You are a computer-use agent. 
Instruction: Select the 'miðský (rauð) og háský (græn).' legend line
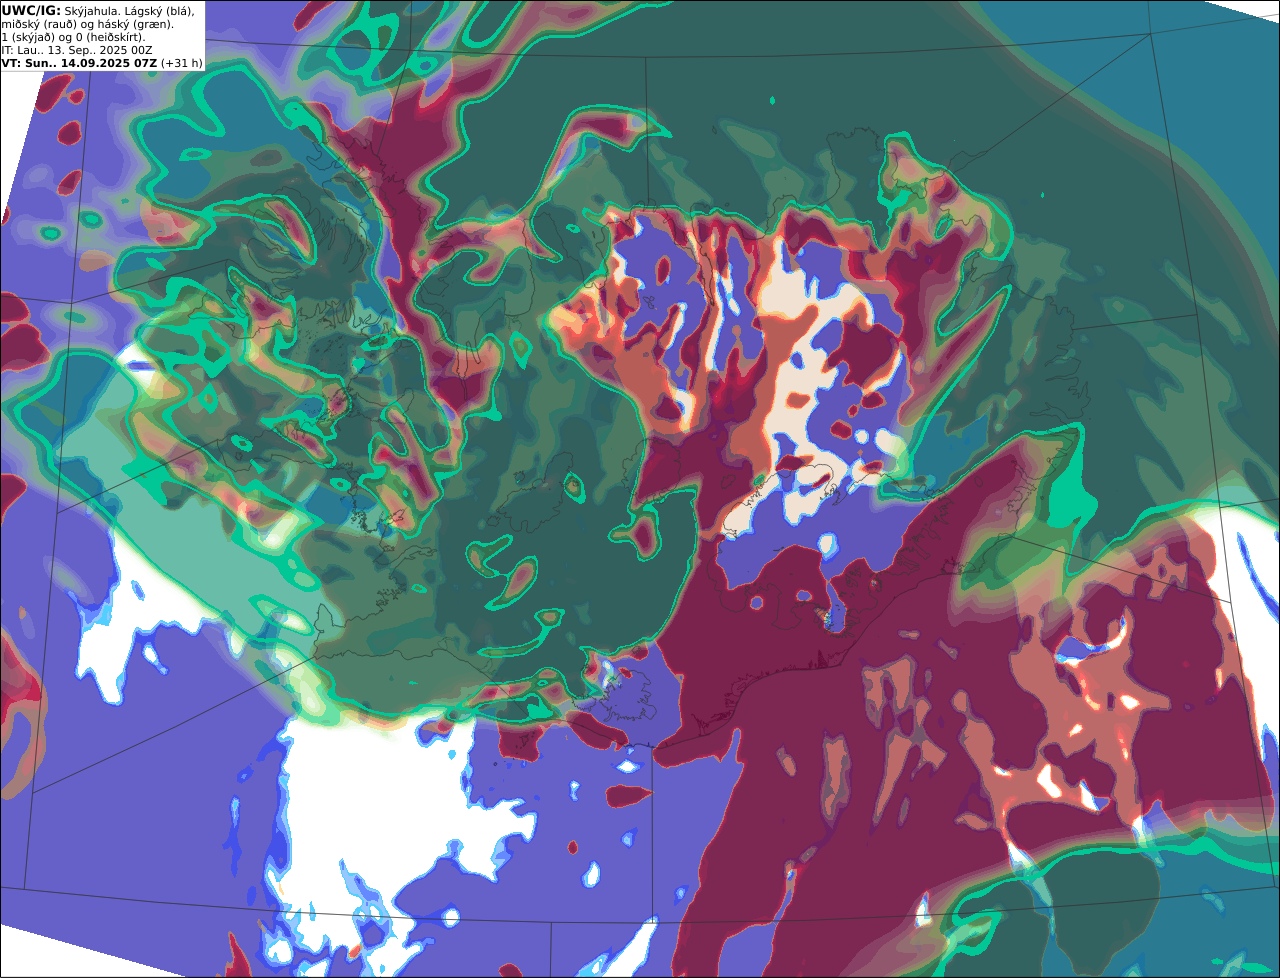[87, 24]
